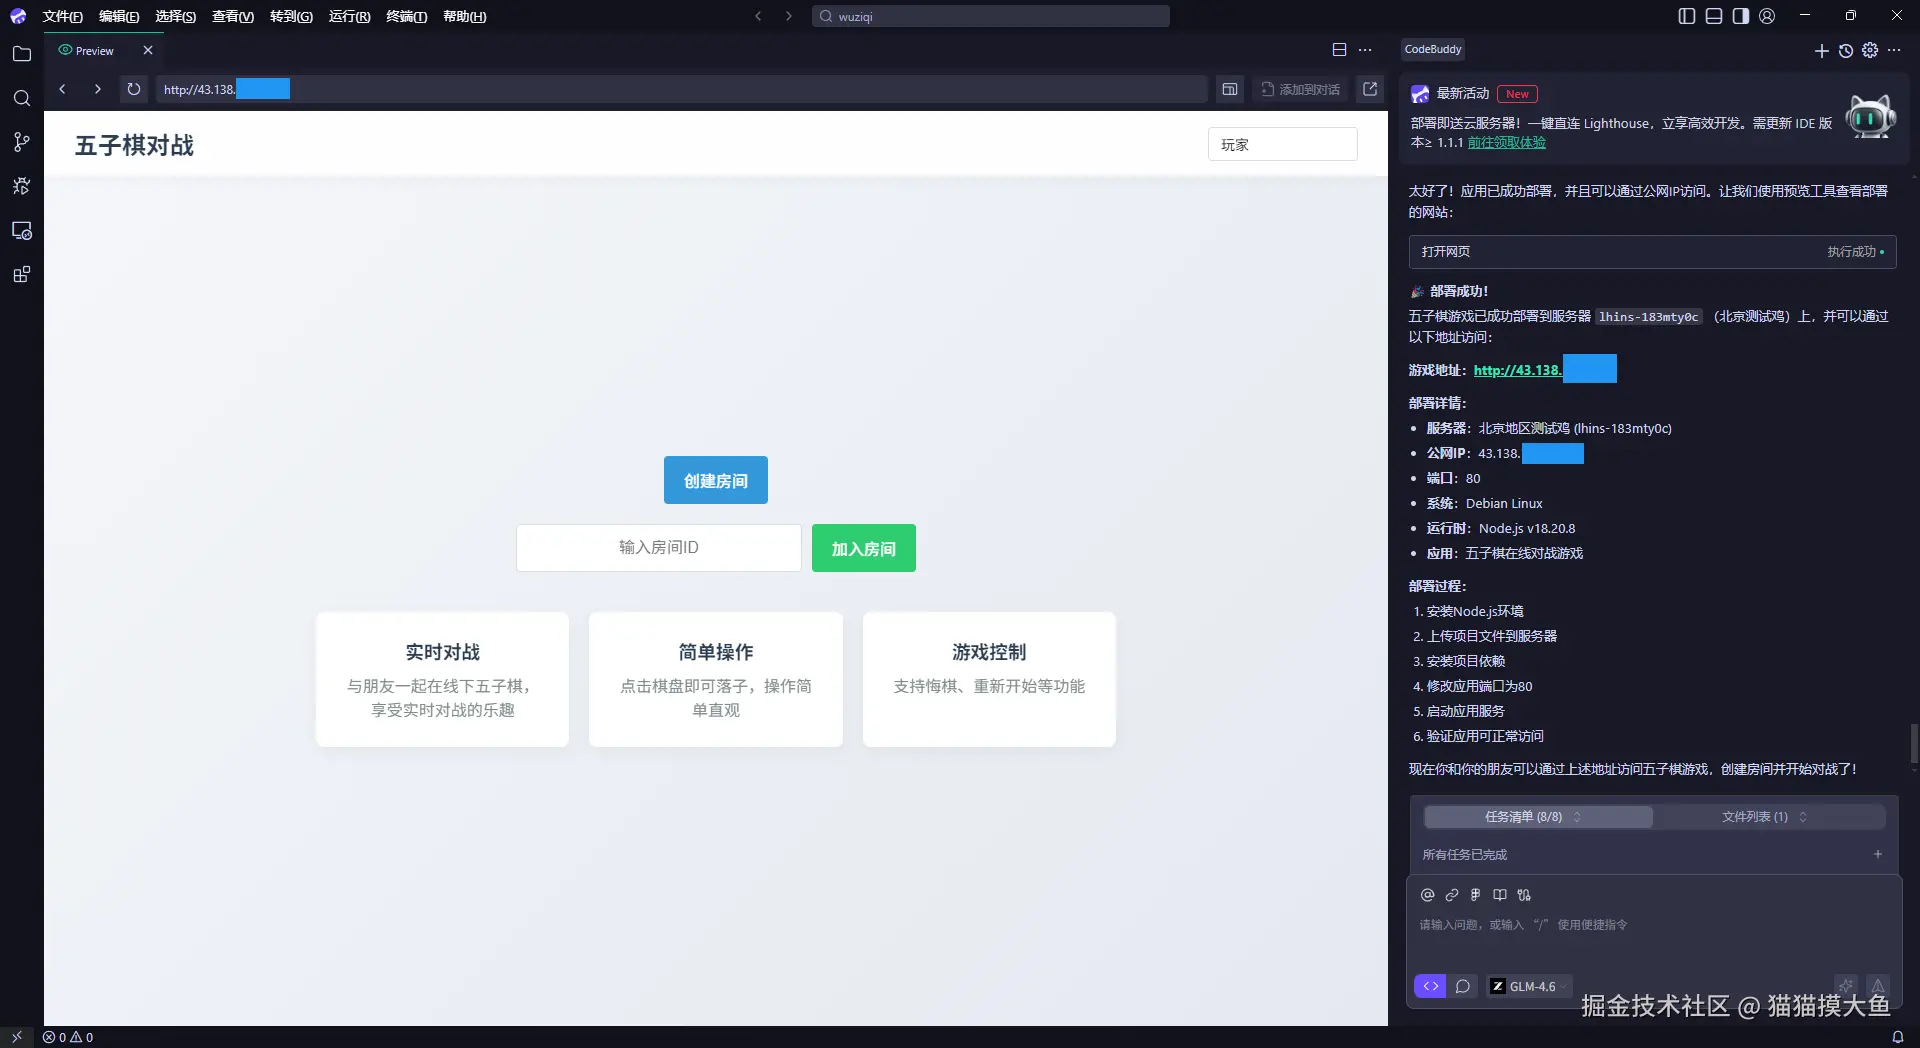The image size is (1920, 1048).
Task: Click the knowledge base book icon in the chat input
Action: pyautogui.click(x=1500, y=895)
